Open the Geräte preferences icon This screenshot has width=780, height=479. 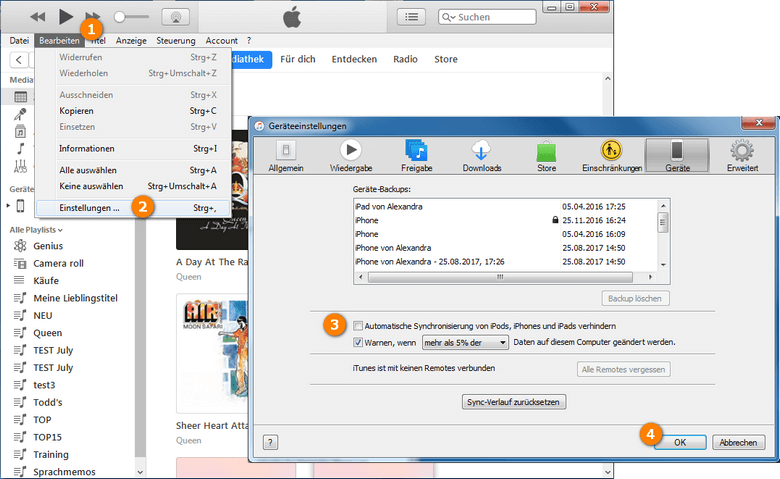[x=677, y=156]
